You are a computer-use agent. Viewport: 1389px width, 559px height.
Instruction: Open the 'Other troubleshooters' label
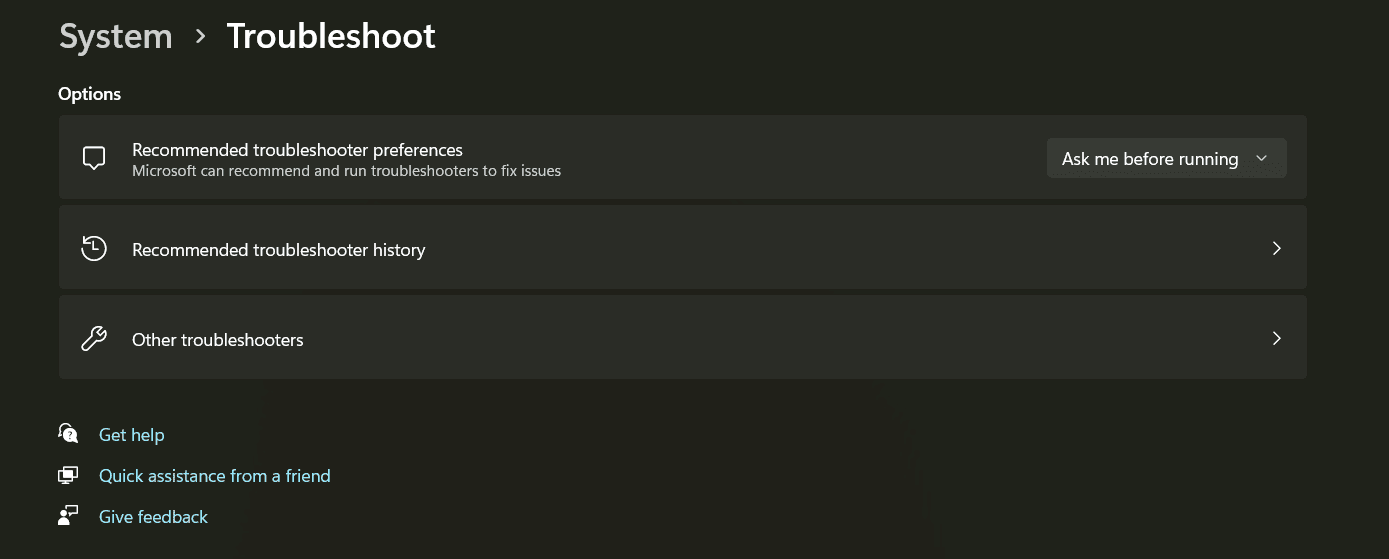point(218,340)
